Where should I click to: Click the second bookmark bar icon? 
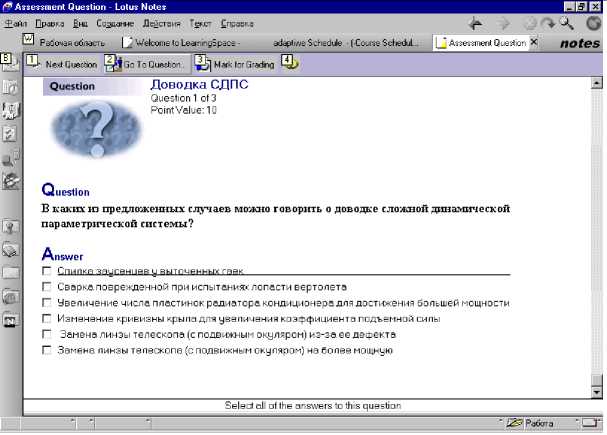tap(10, 87)
